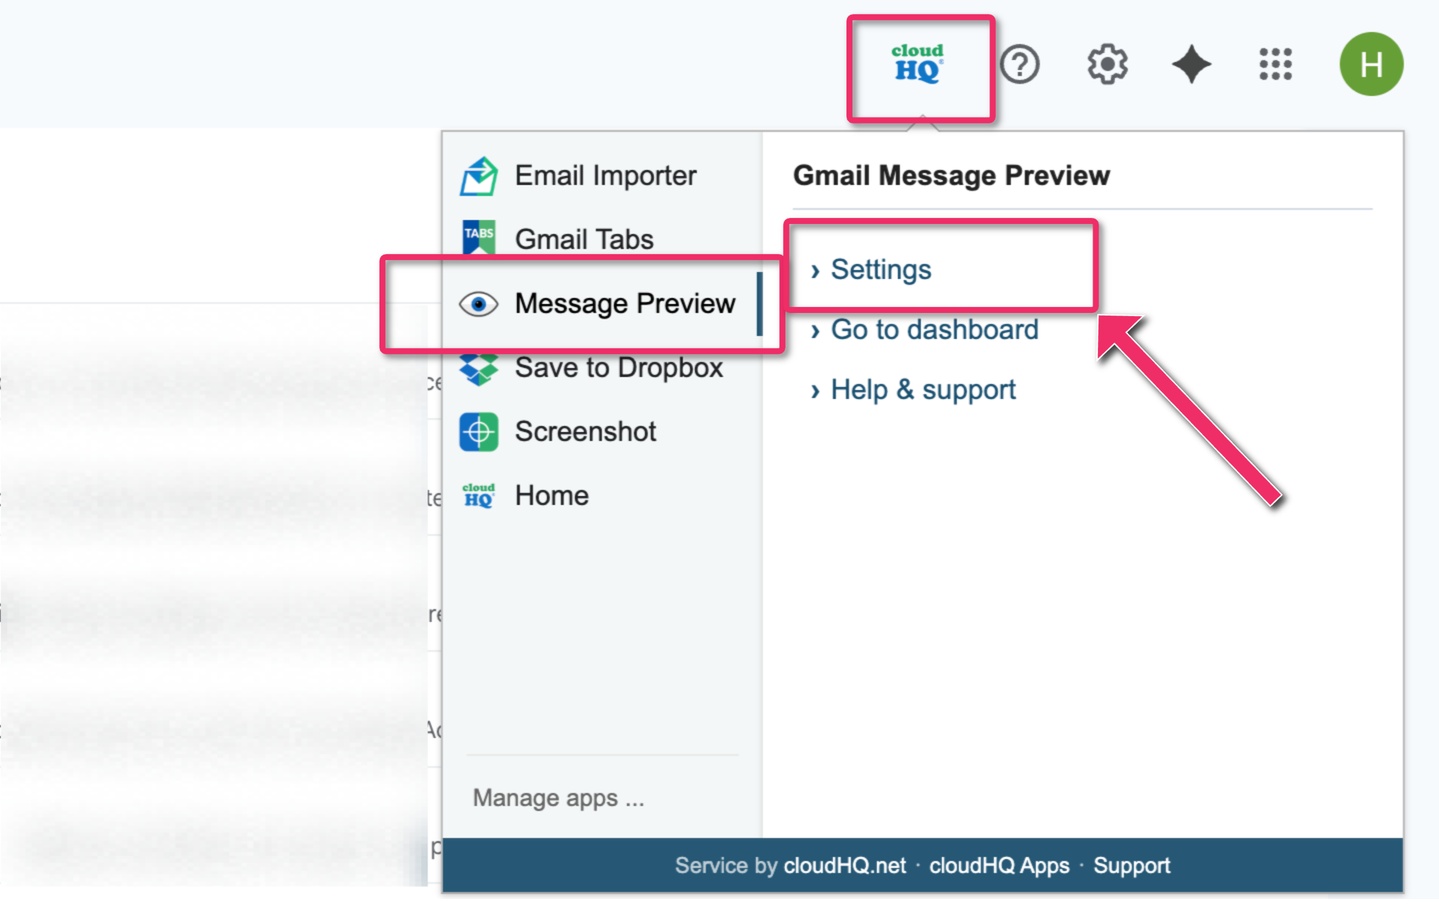Click the chevron before Settings
This screenshot has height=905, width=1439.
click(x=815, y=271)
